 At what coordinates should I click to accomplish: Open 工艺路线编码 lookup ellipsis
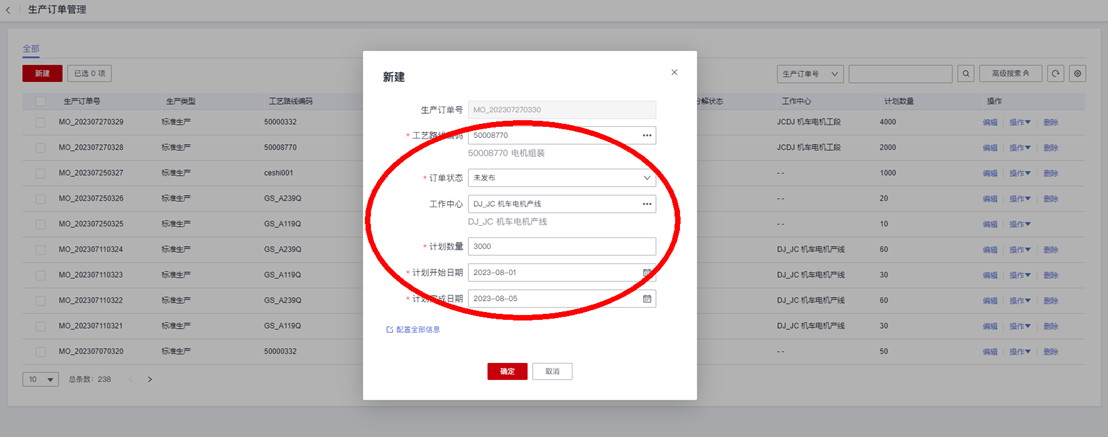[647, 135]
